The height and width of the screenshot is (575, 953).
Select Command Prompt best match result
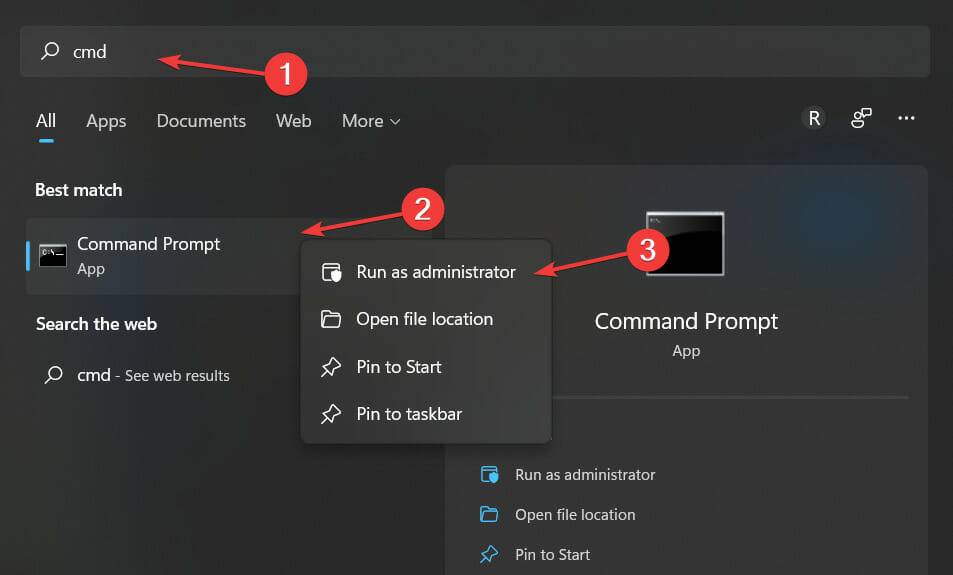[164, 256]
